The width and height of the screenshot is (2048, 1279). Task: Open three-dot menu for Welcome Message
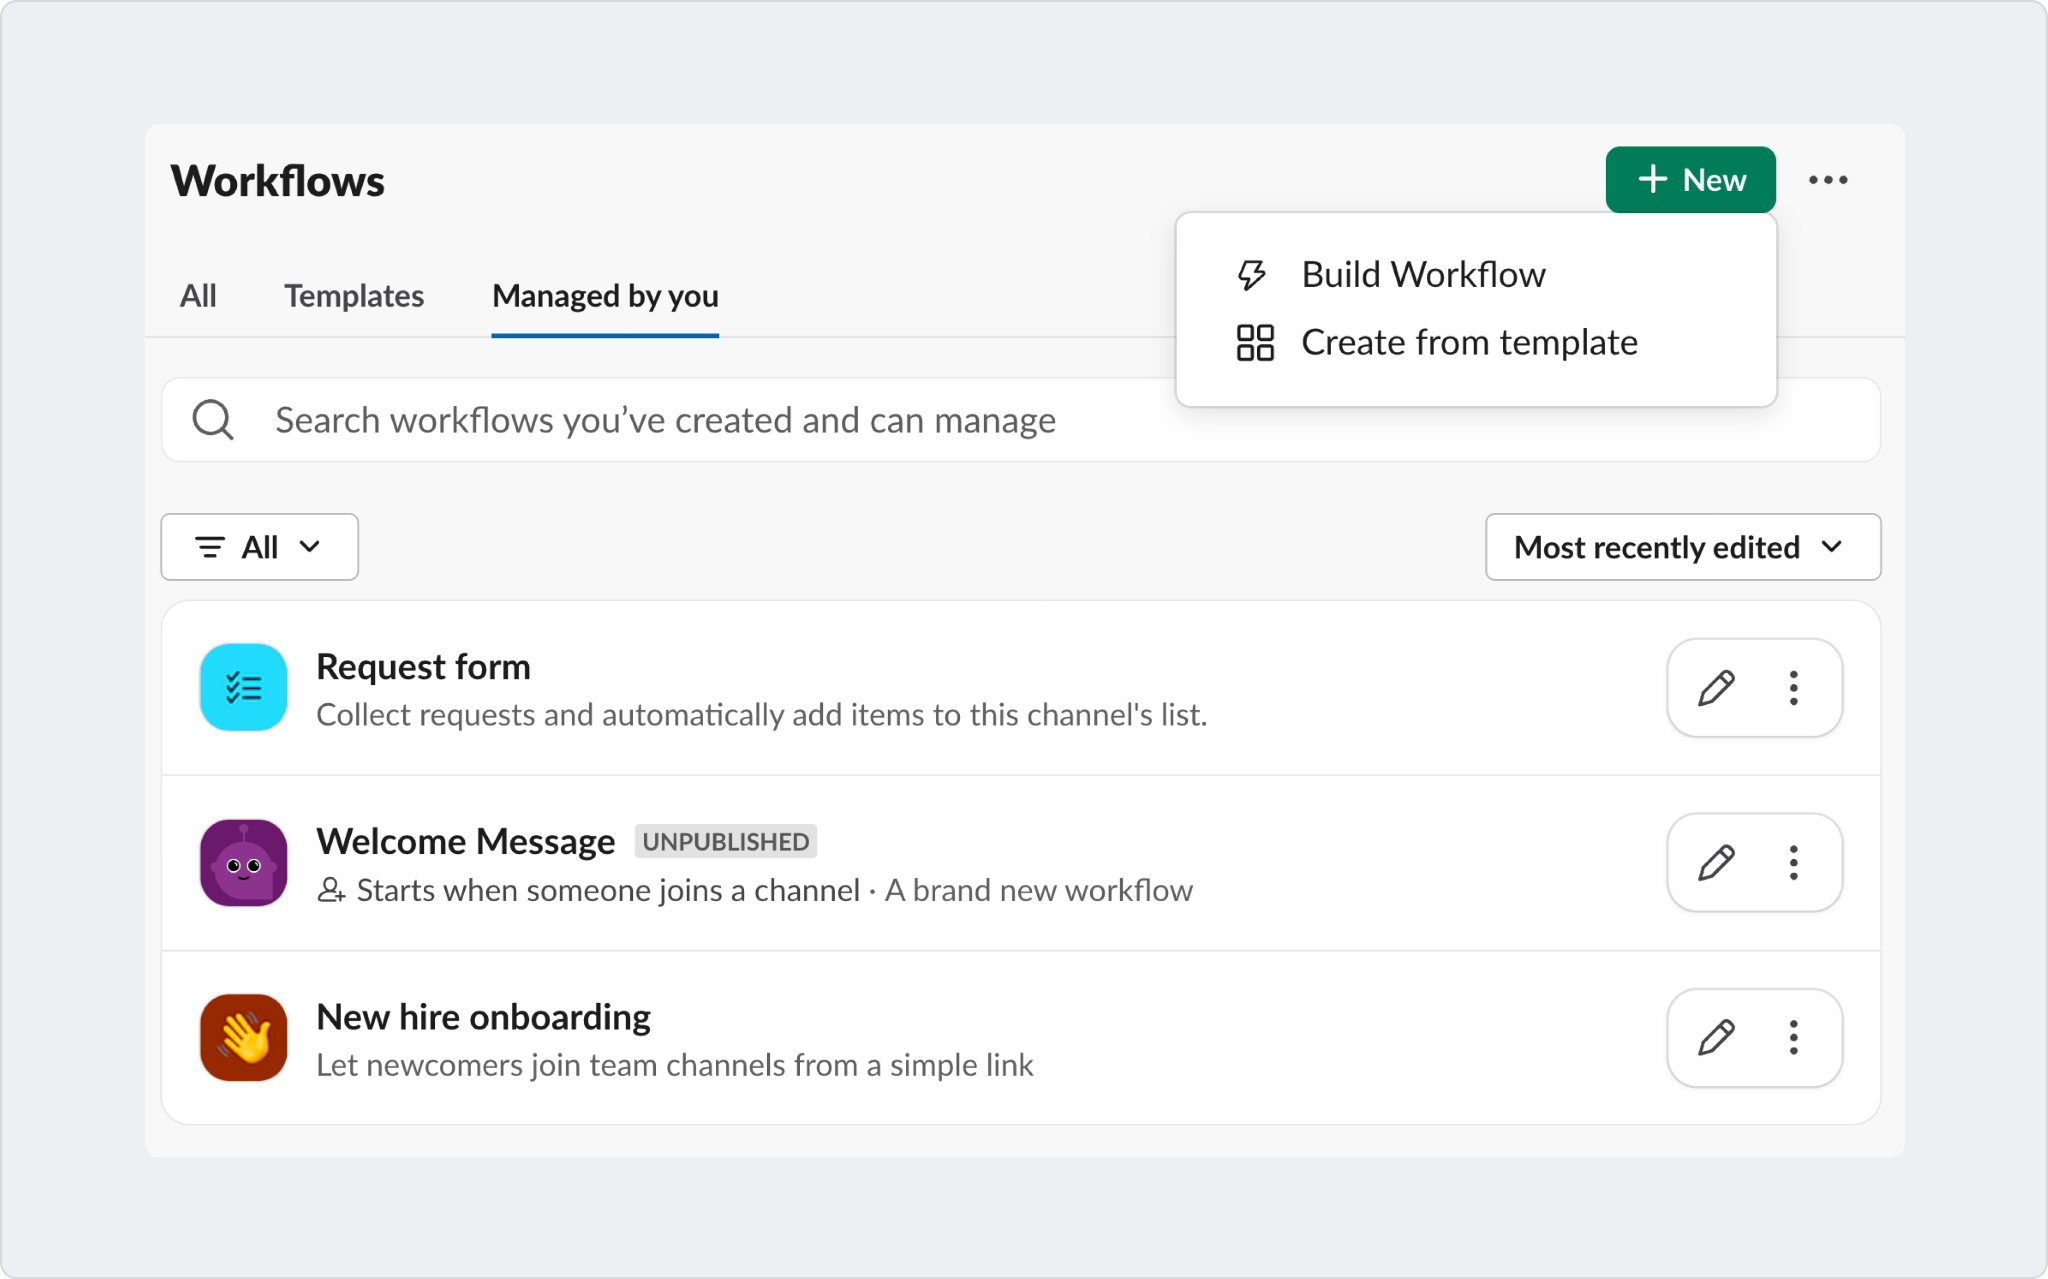[x=1794, y=862]
